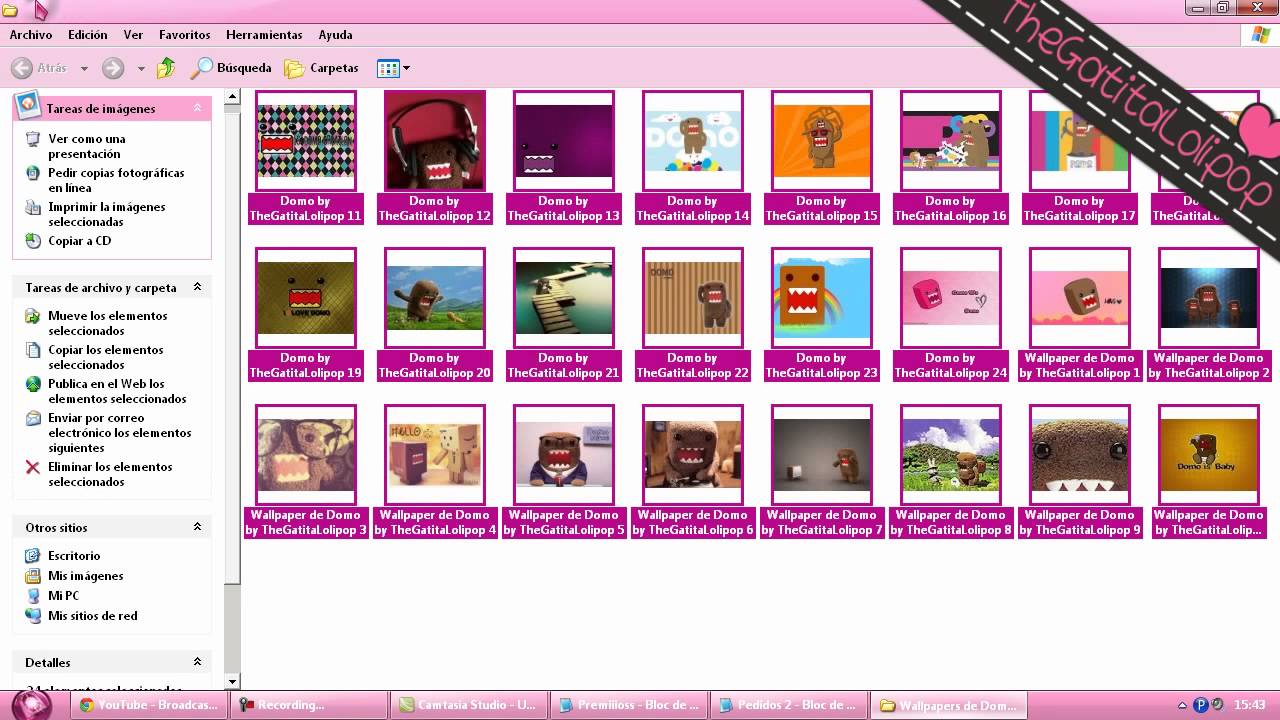The width and height of the screenshot is (1280, 720).
Task: Open Mi PC from Otros sitios
Action: (x=63, y=596)
